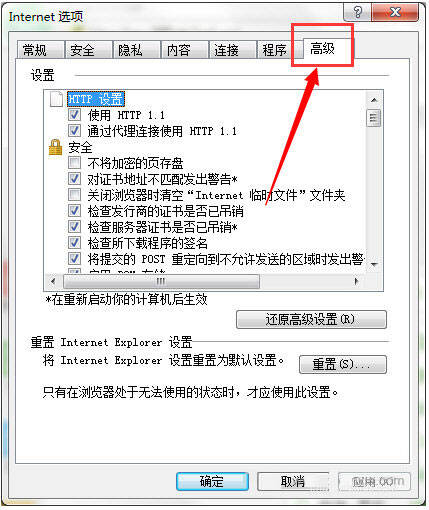Image resolution: width=429 pixels, height=510 pixels.
Task: Click the horizontal scroll left arrow
Action: [x=53, y=281]
